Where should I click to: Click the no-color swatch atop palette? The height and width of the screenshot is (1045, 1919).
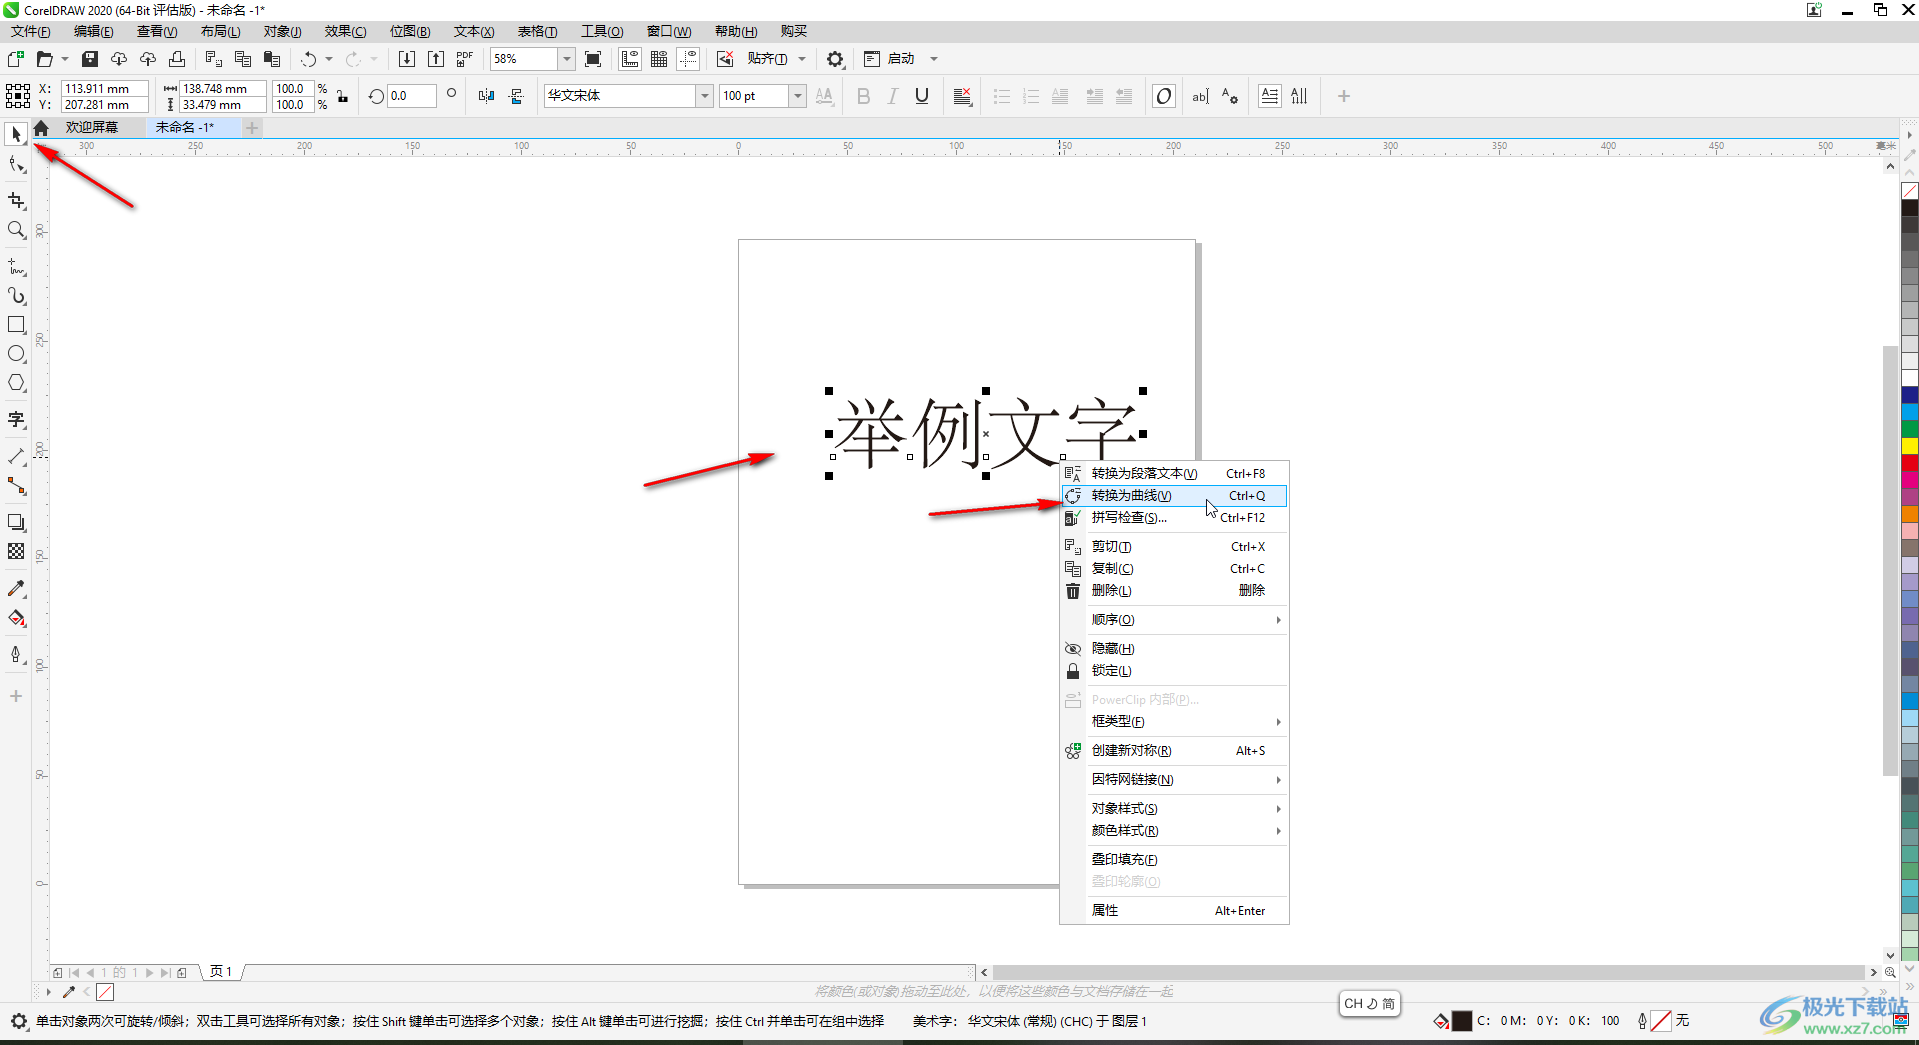pos(1909,190)
